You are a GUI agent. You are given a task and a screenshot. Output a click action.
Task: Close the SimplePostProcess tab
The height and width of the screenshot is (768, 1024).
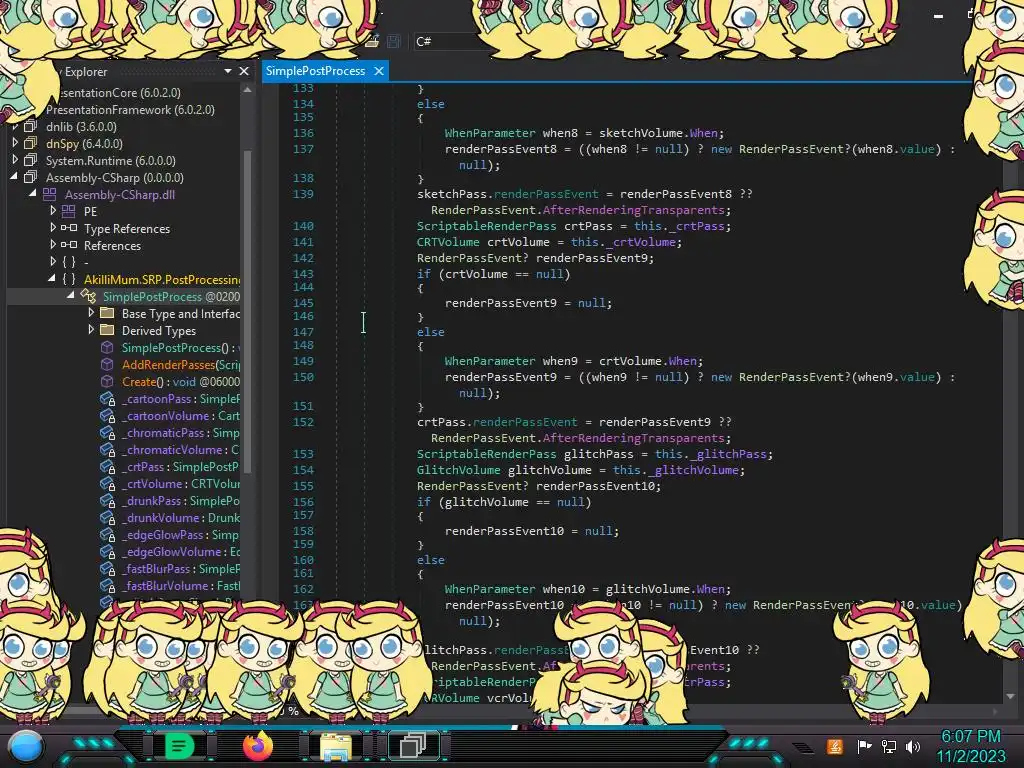pyautogui.click(x=379, y=71)
